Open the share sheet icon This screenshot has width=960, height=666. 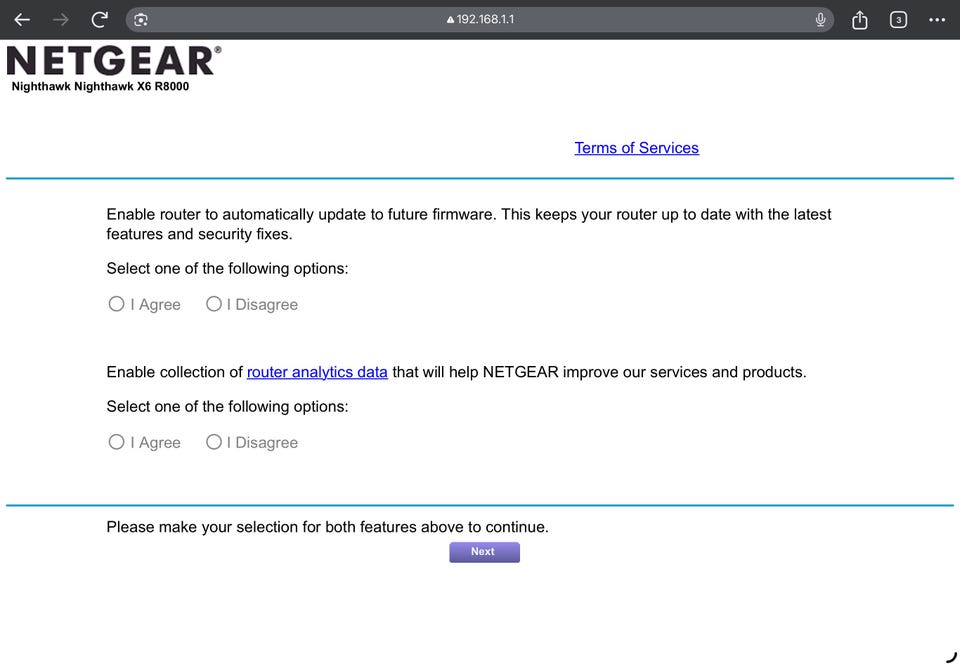click(x=860, y=20)
